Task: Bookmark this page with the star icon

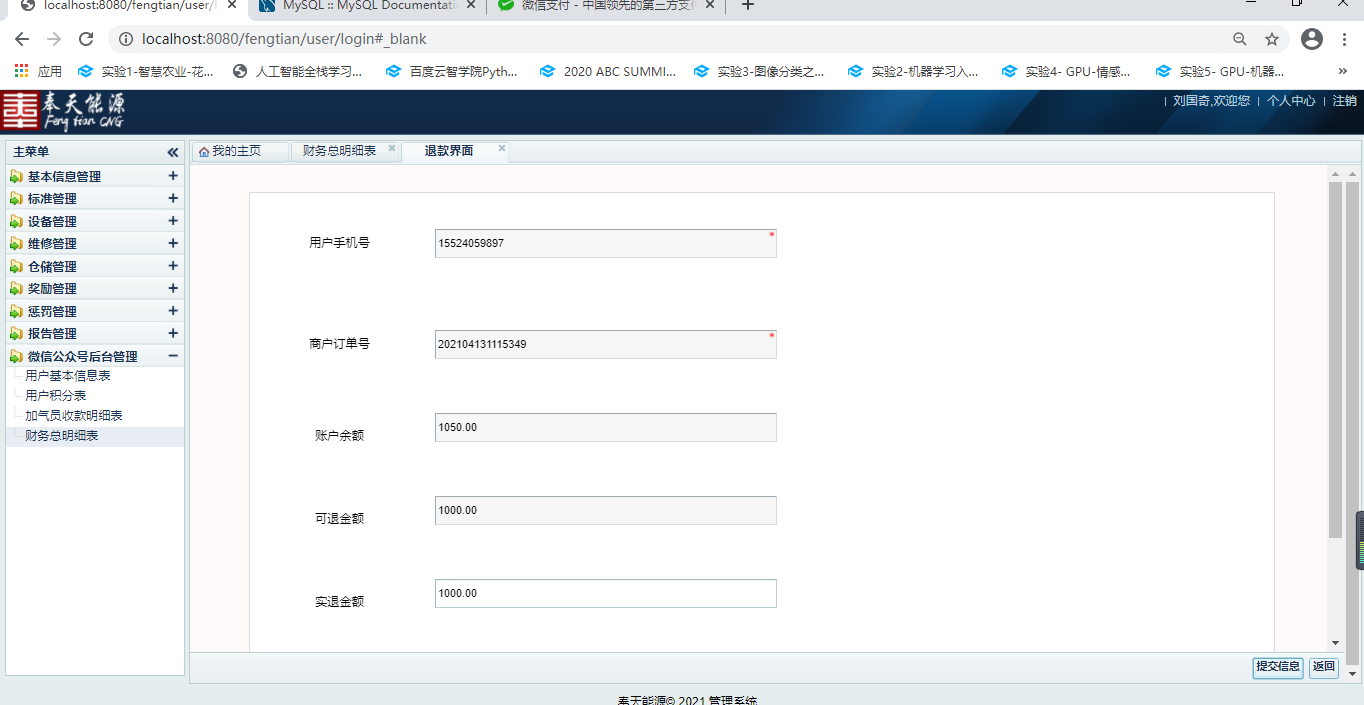Action: (1272, 39)
